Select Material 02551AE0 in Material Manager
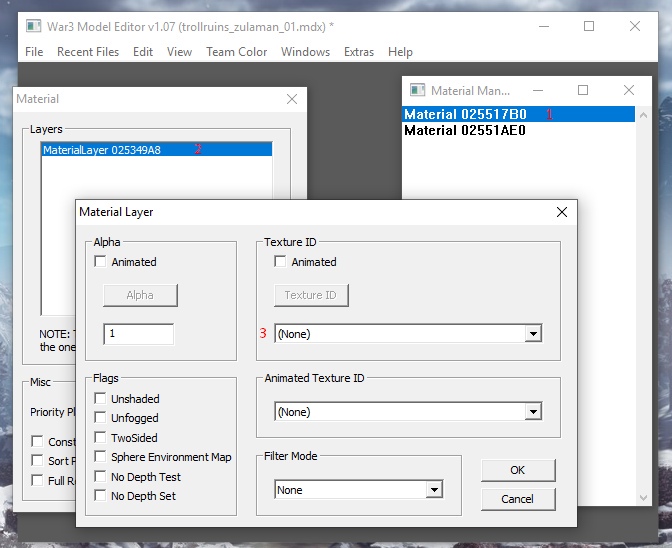Viewport: 672px width, 548px height. point(519,130)
